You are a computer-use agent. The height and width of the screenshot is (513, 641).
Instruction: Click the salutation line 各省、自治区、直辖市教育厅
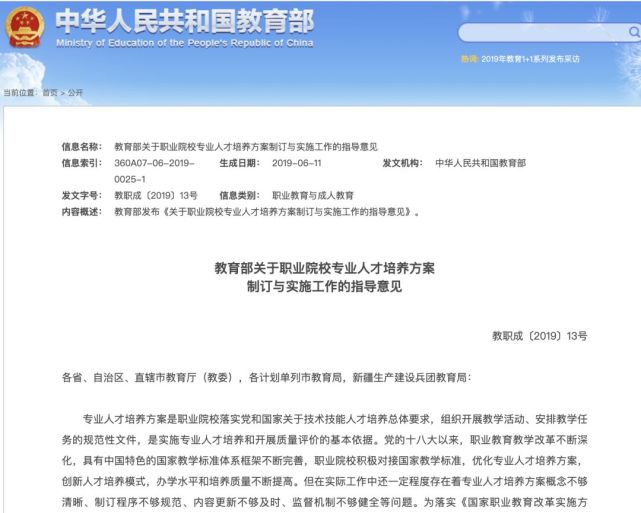point(267,377)
